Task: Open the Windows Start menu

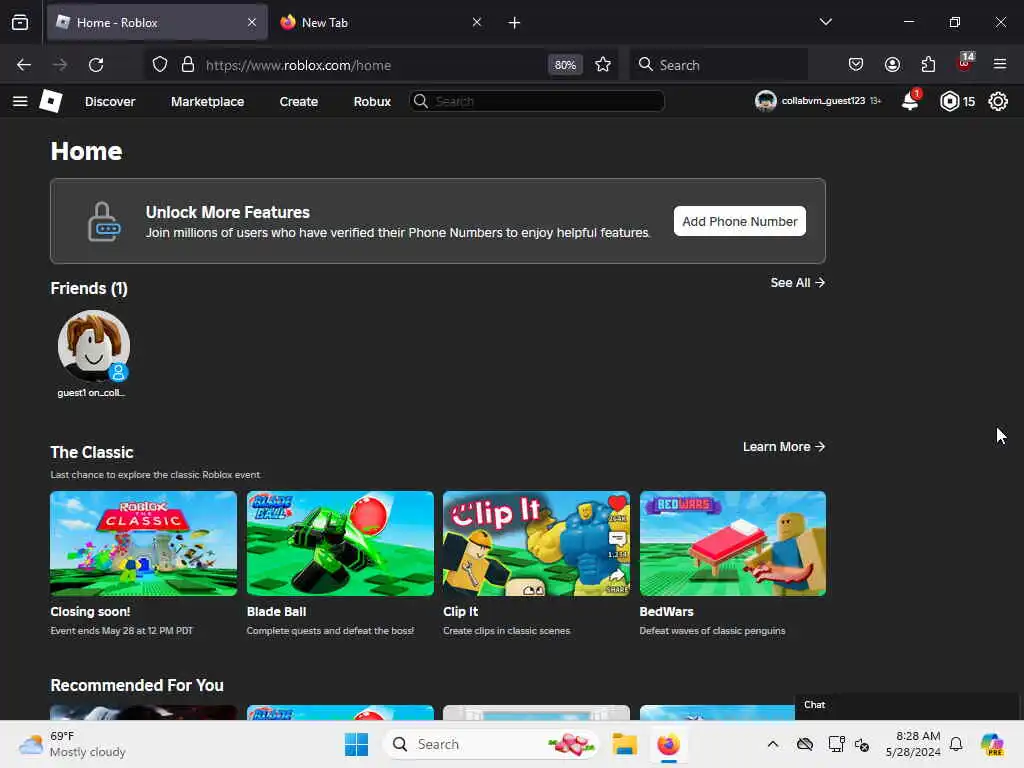Action: (x=356, y=744)
